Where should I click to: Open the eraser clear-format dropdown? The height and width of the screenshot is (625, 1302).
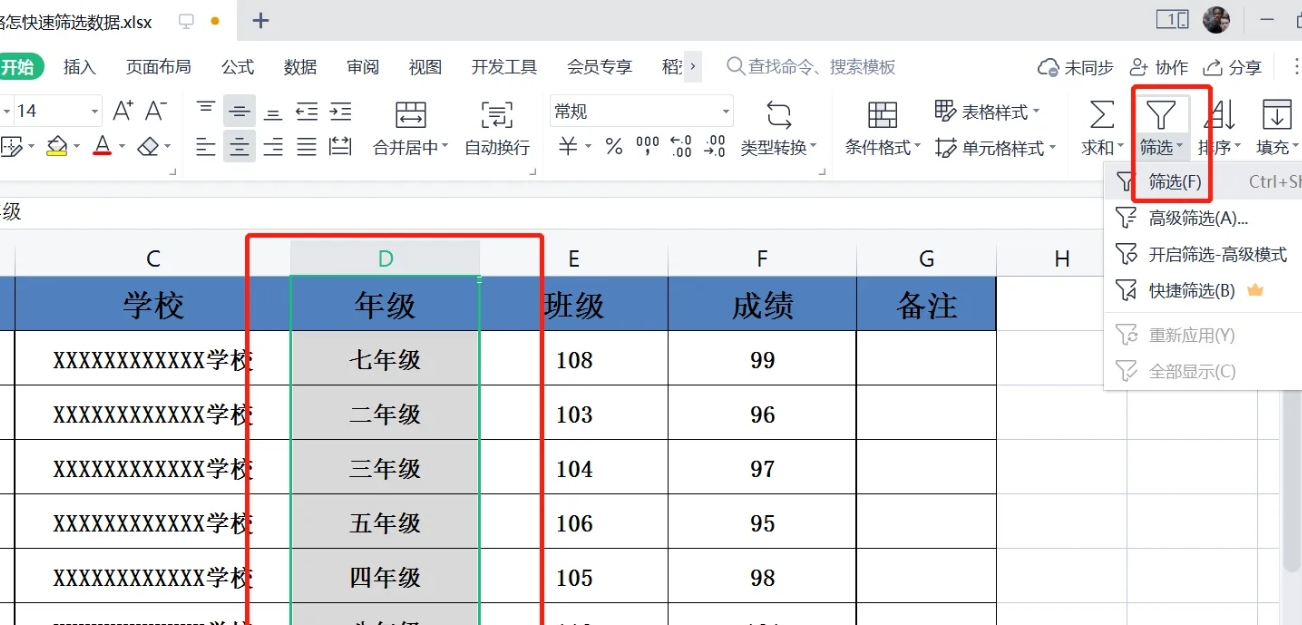pyautogui.click(x=167, y=147)
